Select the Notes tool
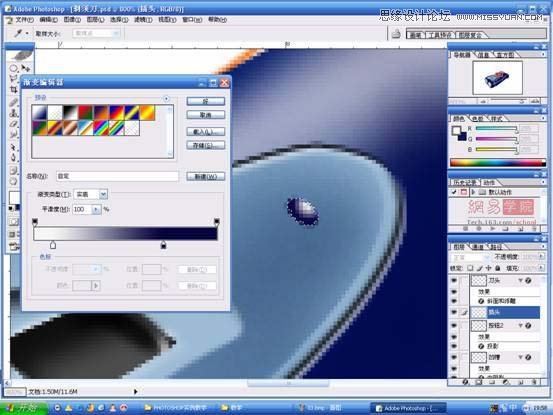The image size is (553, 415). (13, 170)
